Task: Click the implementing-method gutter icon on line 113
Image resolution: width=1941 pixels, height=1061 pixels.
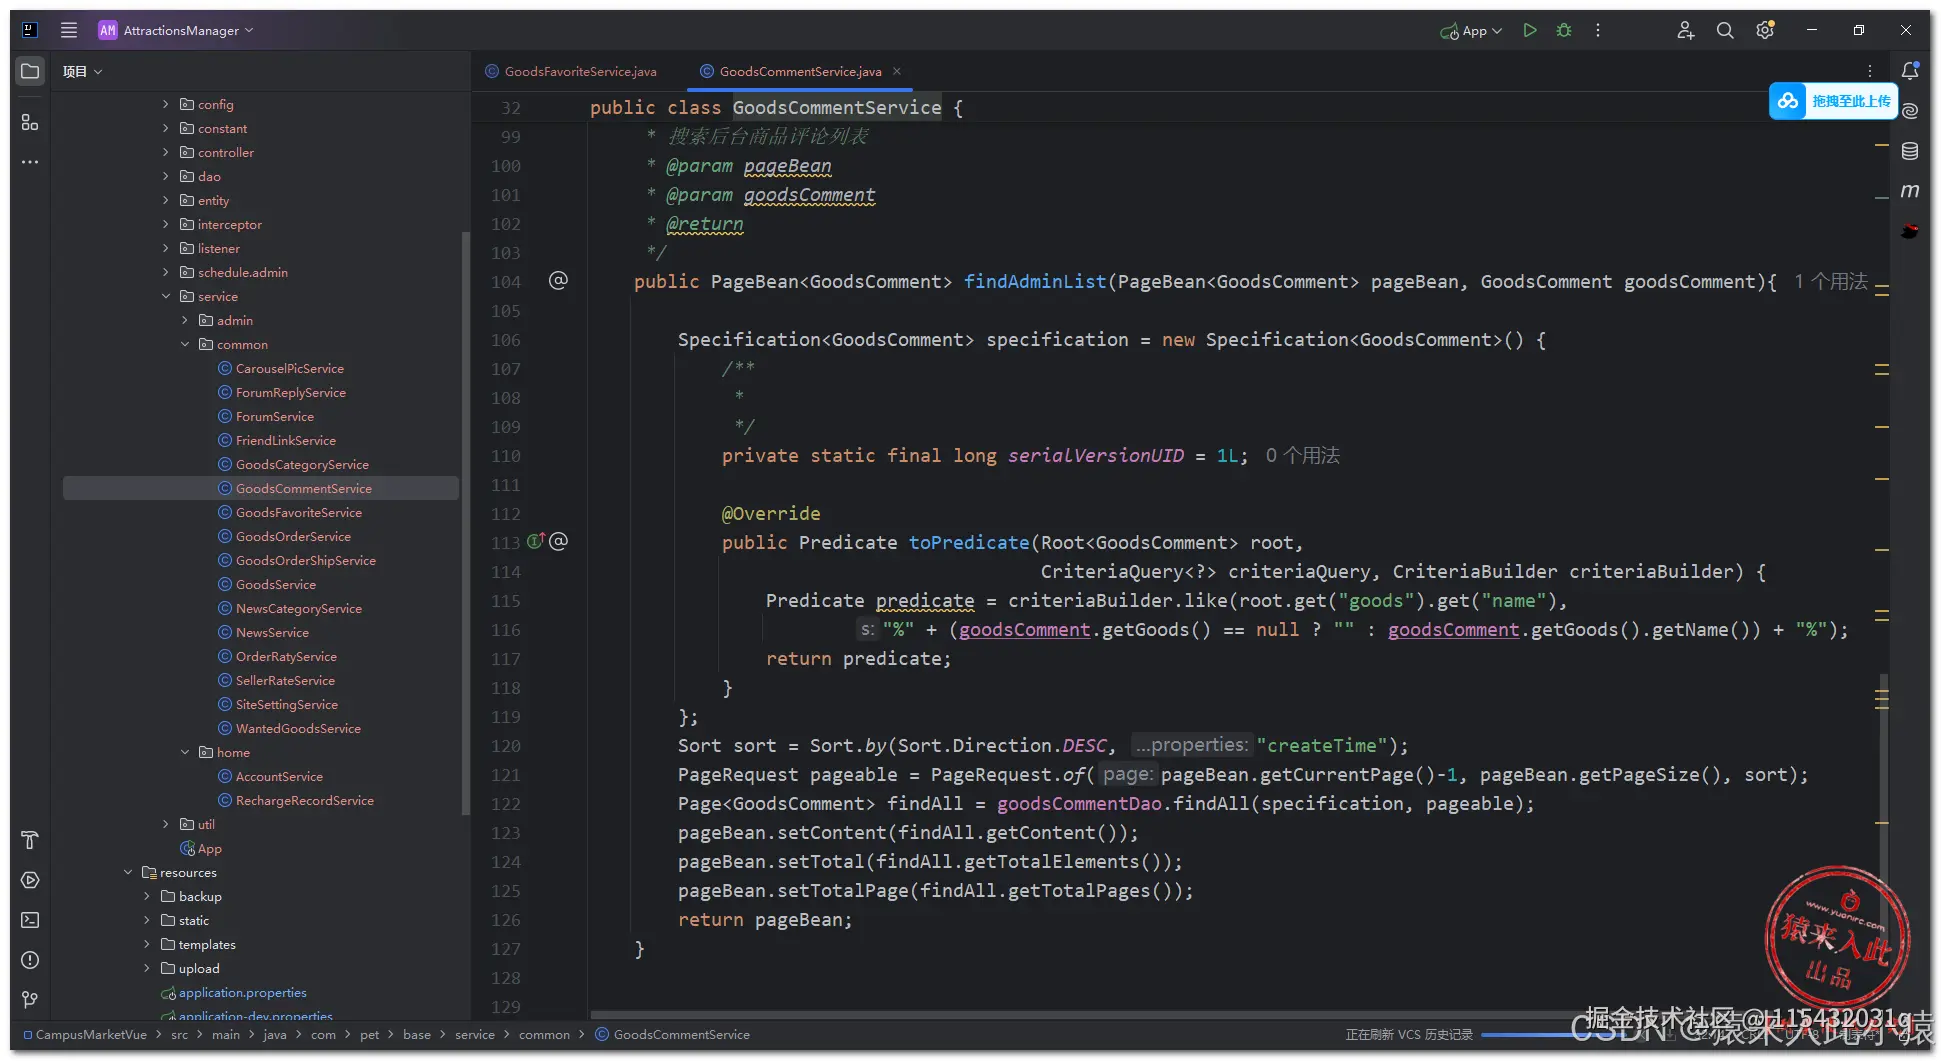Action: tap(536, 542)
